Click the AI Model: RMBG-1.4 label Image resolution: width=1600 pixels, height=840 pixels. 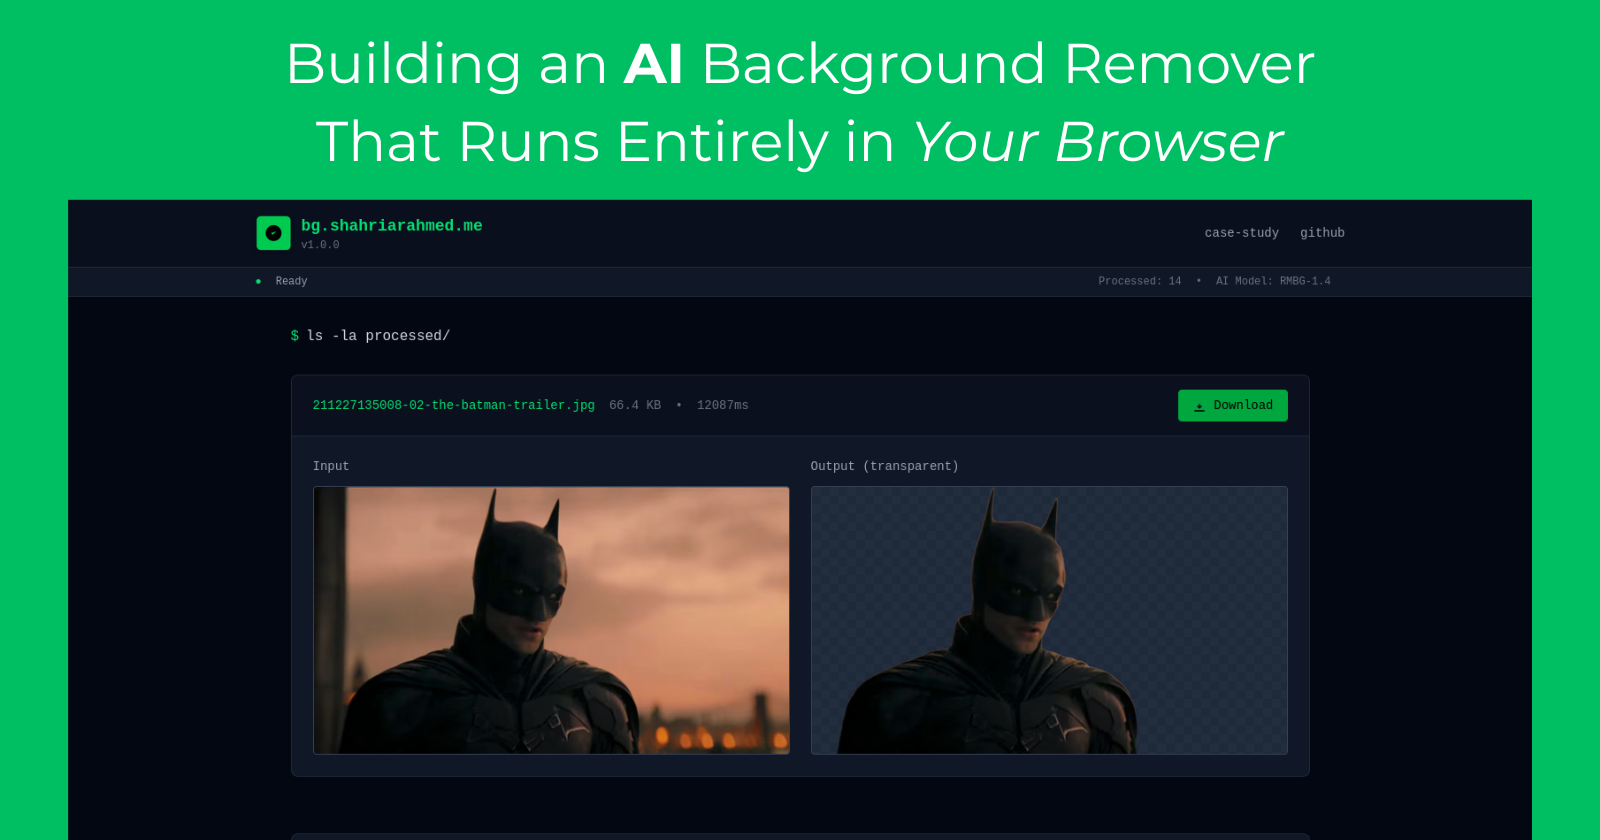(x=1273, y=281)
